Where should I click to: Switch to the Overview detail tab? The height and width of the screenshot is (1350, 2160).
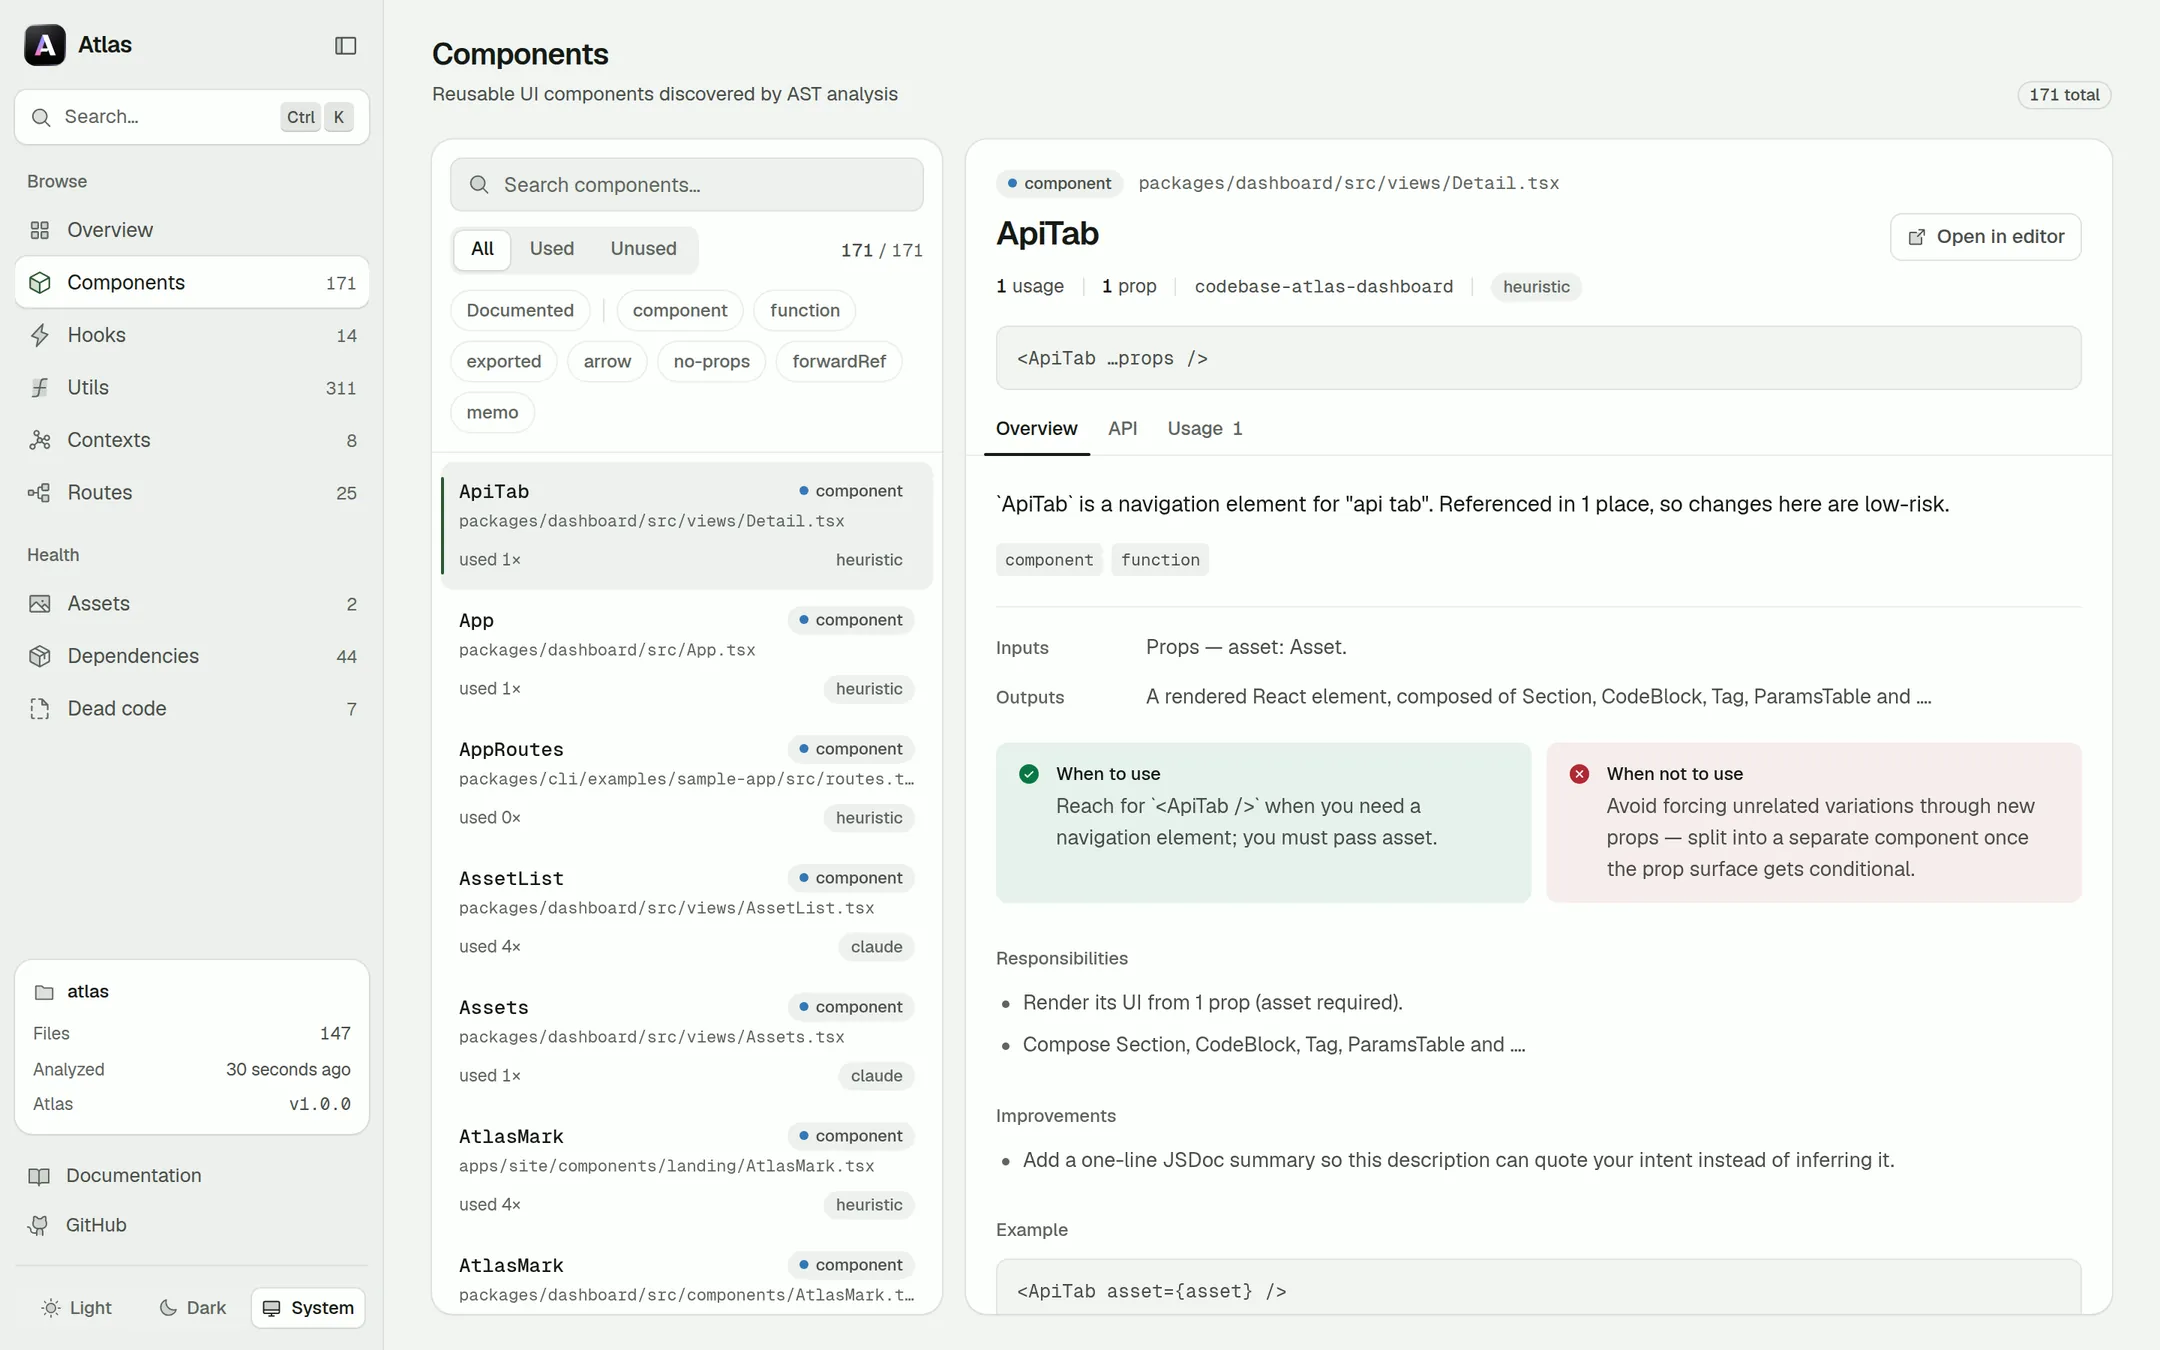pos(1036,428)
